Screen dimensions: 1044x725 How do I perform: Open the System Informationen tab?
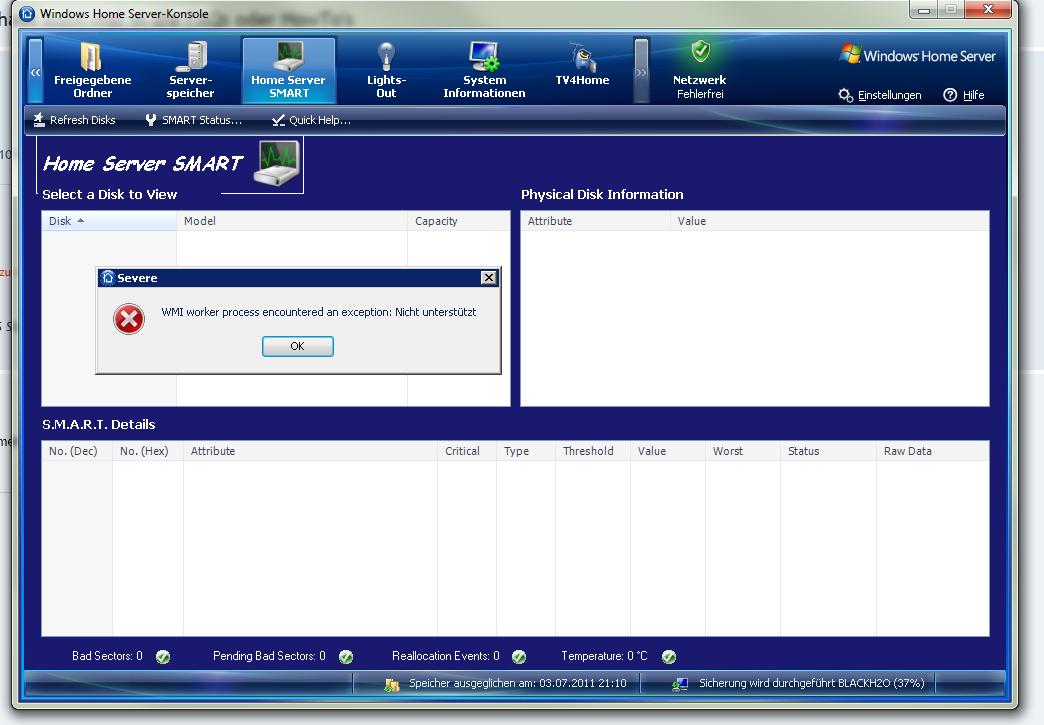coord(484,70)
